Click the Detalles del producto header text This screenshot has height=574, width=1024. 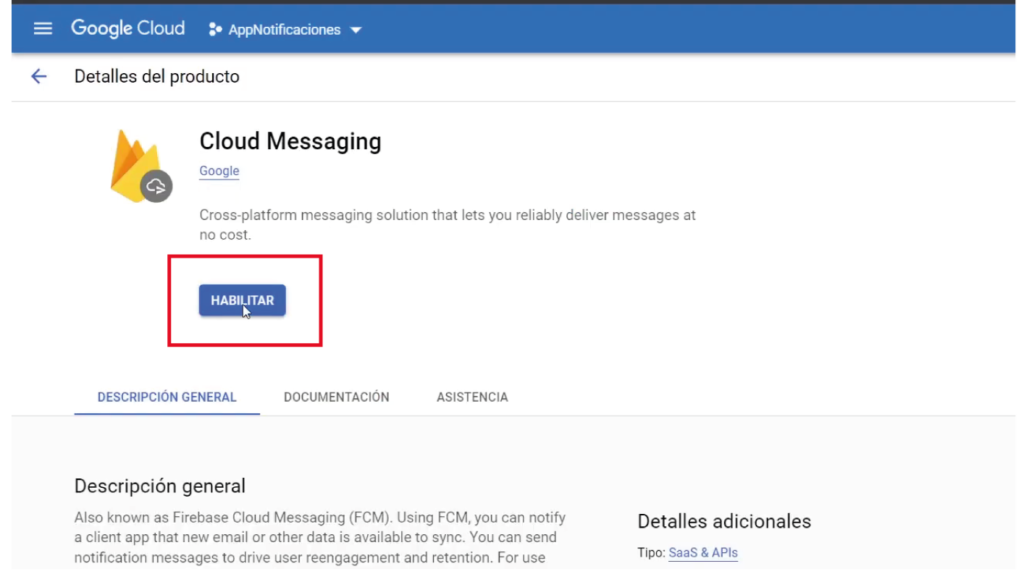tap(157, 77)
